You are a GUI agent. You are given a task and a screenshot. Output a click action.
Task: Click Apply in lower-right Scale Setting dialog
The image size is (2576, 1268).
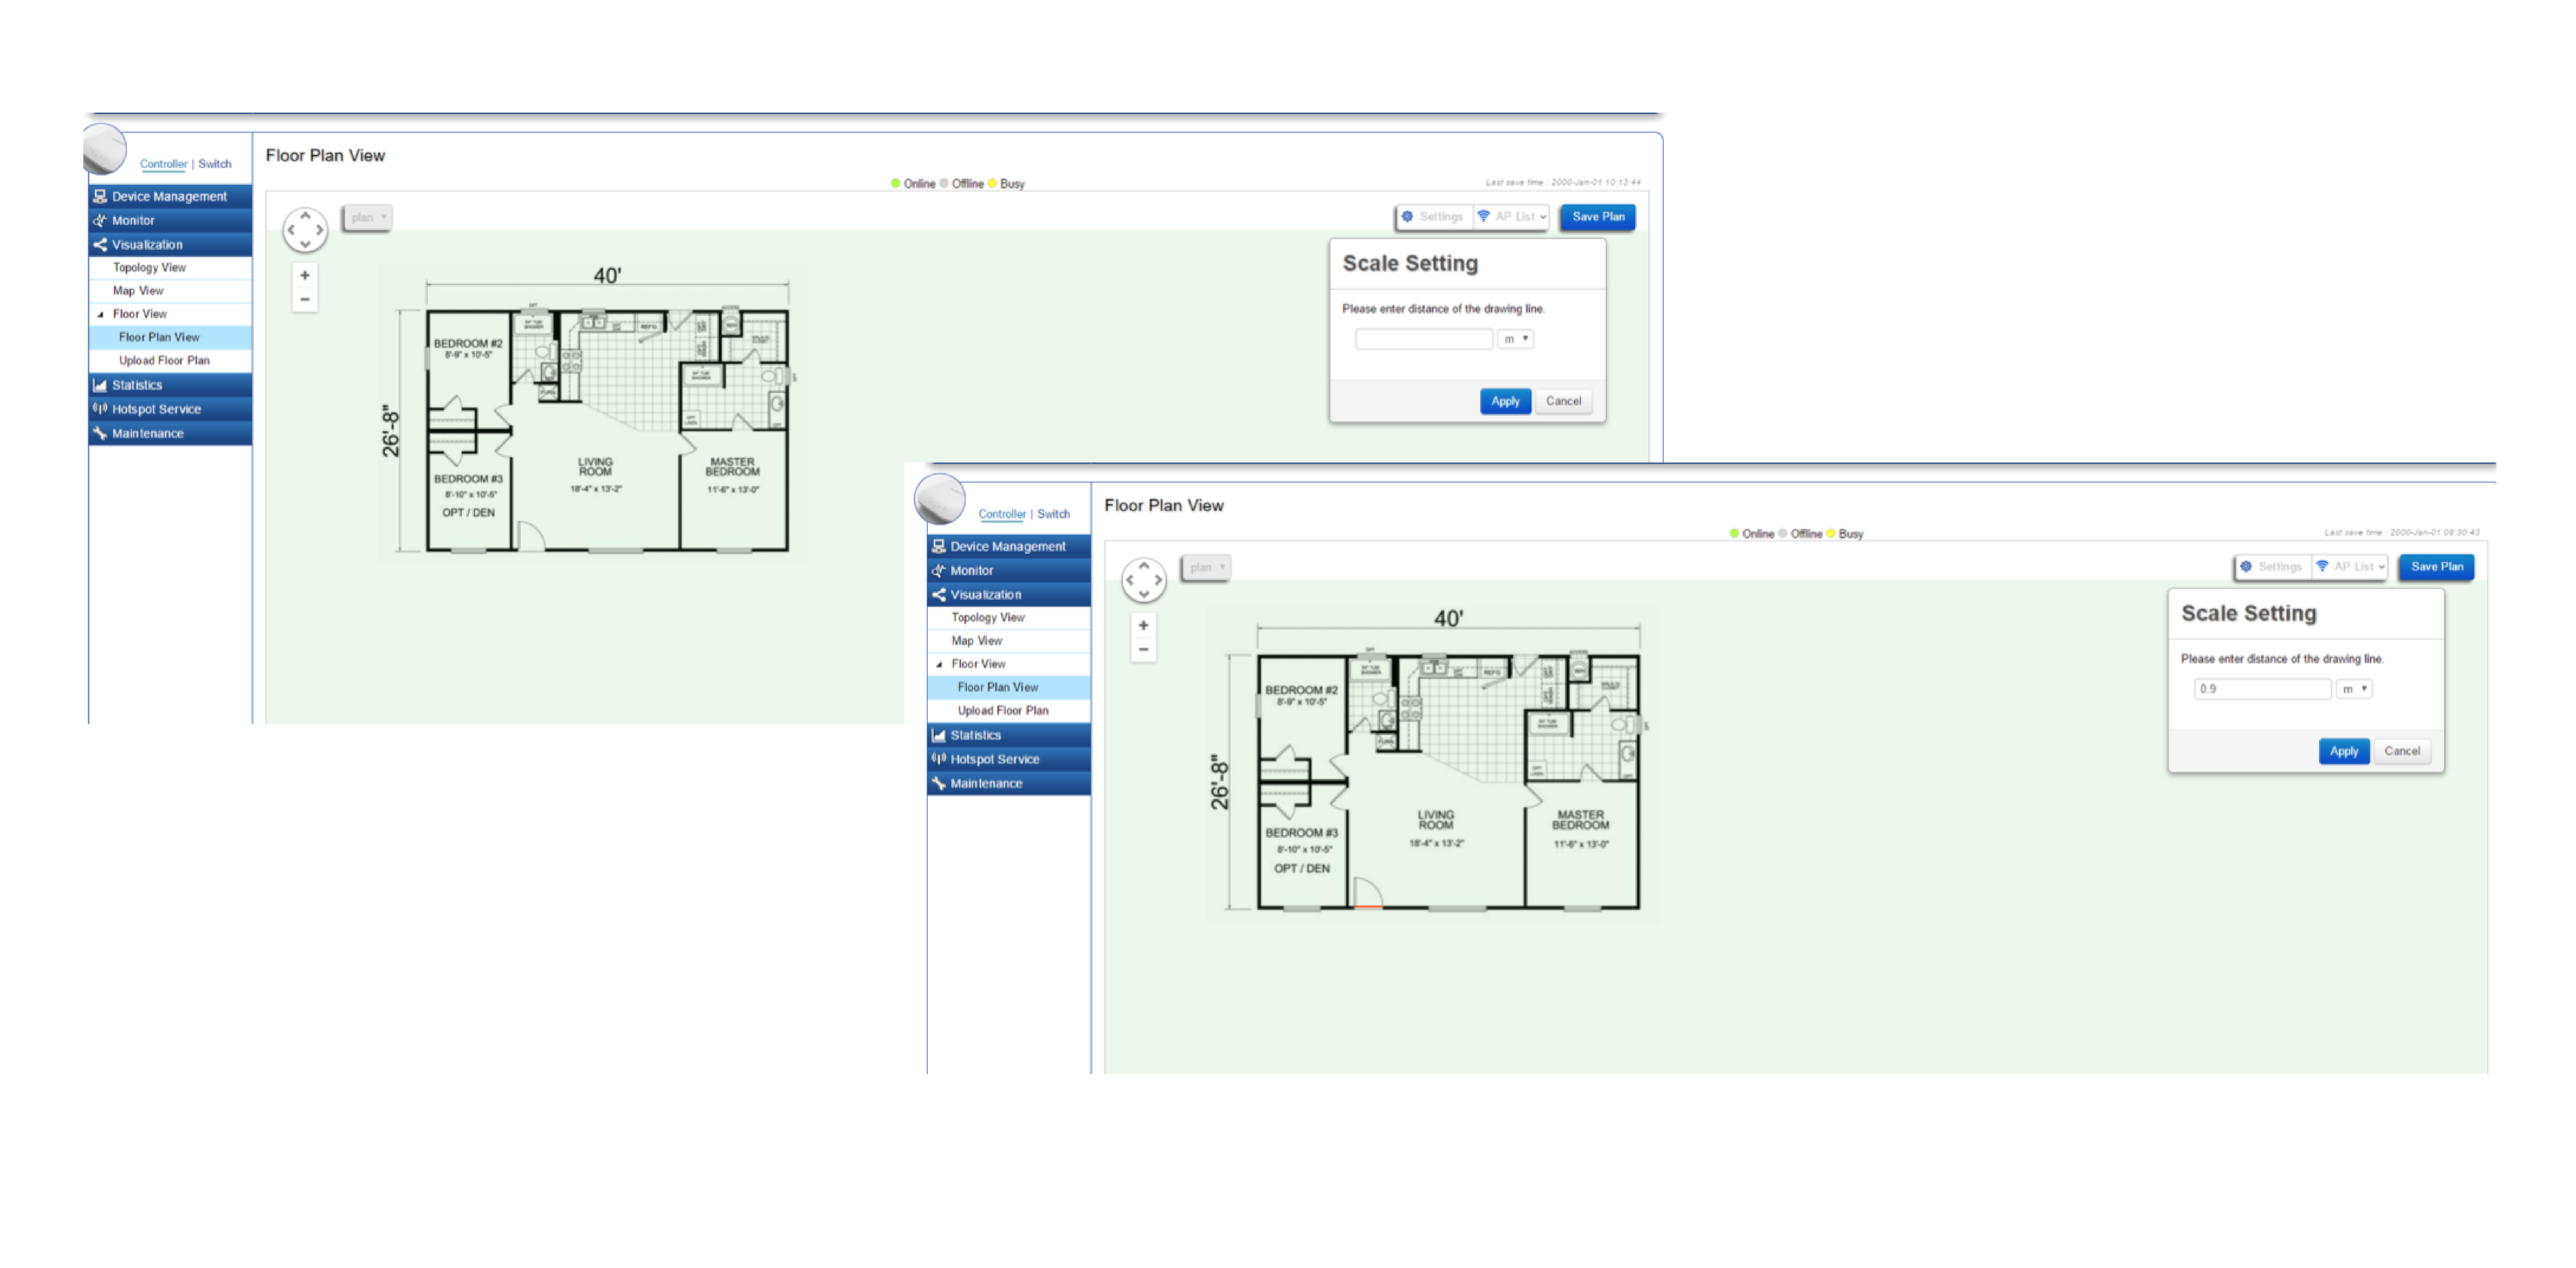click(2344, 751)
